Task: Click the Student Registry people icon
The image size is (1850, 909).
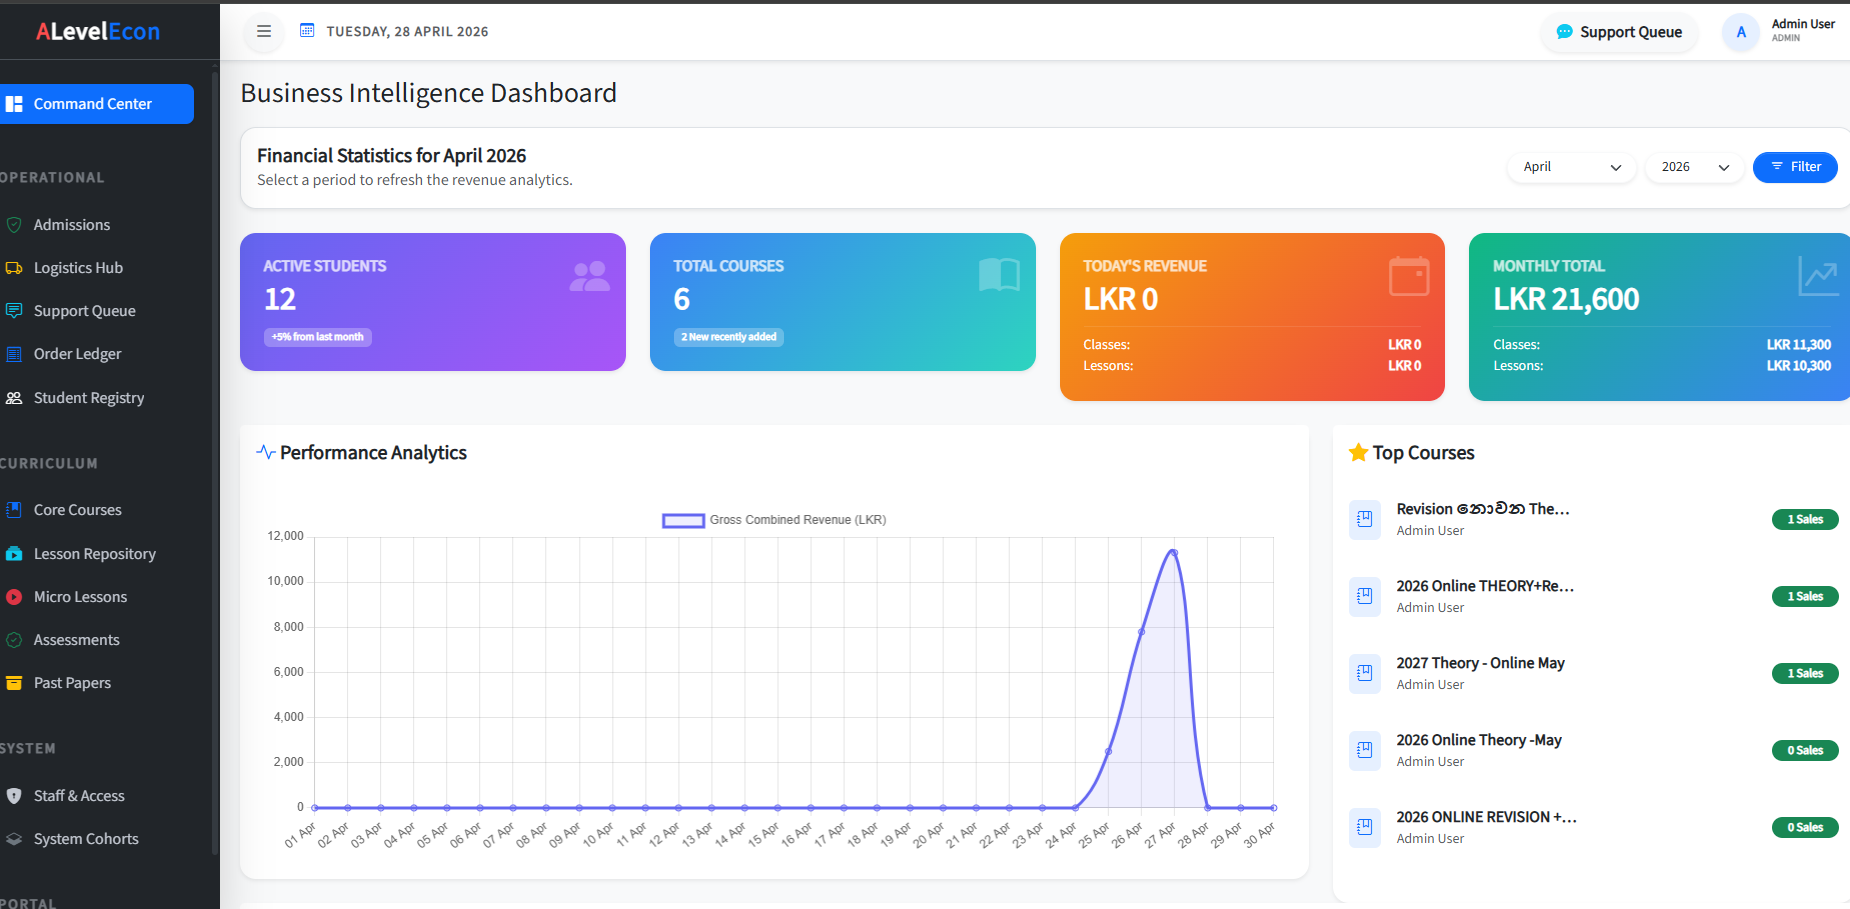Action: pyautogui.click(x=14, y=398)
